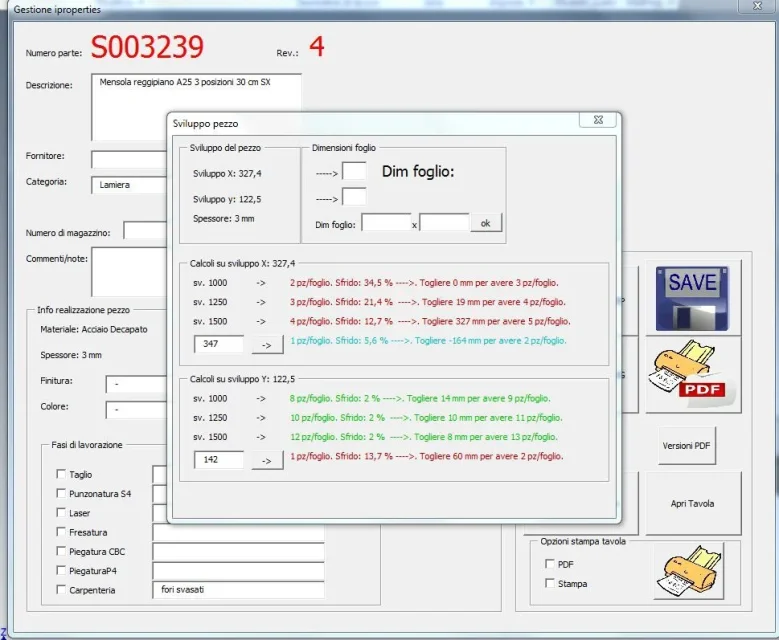Open the Versioni PDF button

click(687, 446)
